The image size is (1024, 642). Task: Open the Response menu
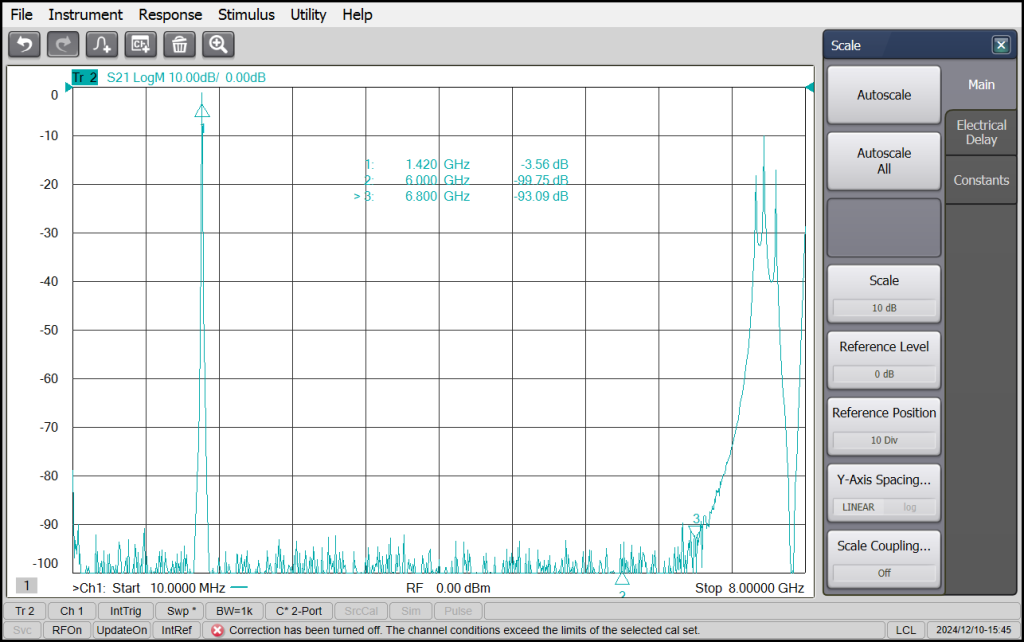[x=170, y=14]
